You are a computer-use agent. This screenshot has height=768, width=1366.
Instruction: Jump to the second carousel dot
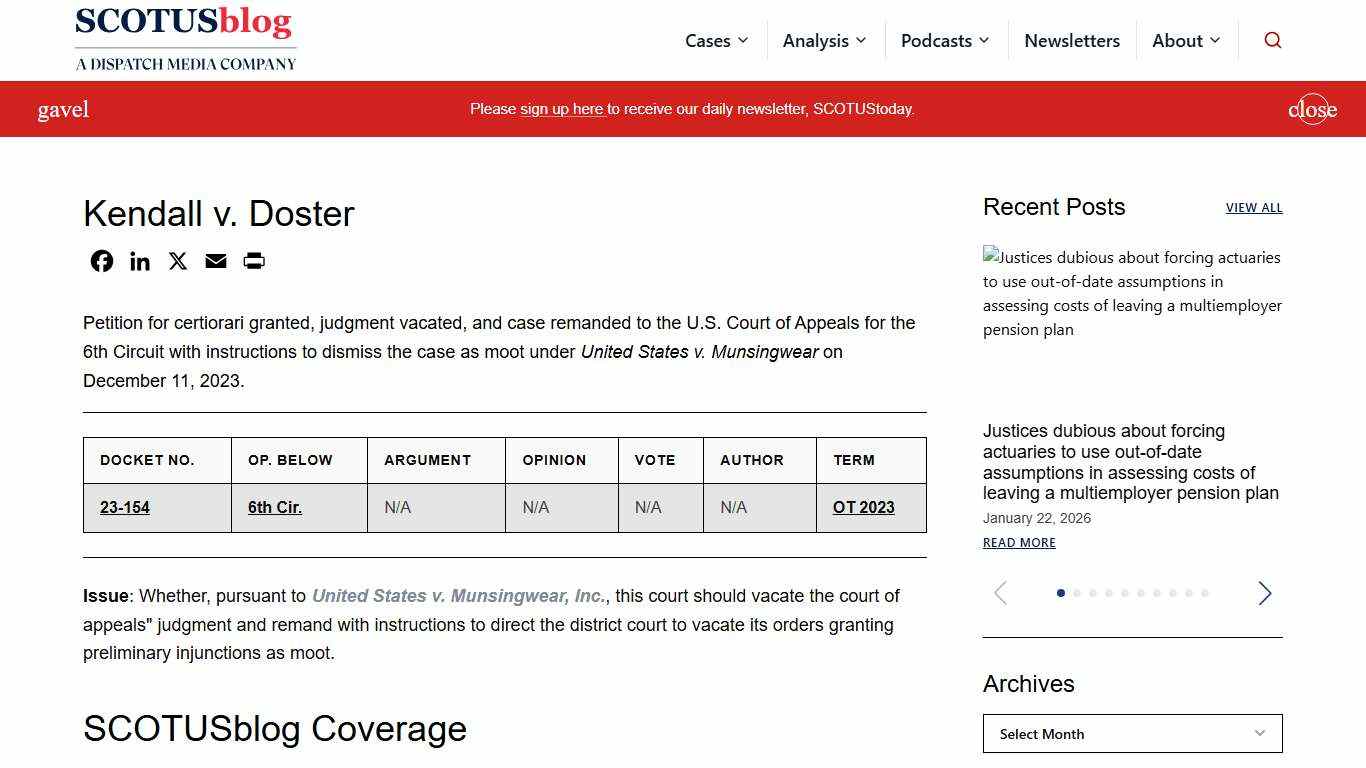[x=1077, y=593]
